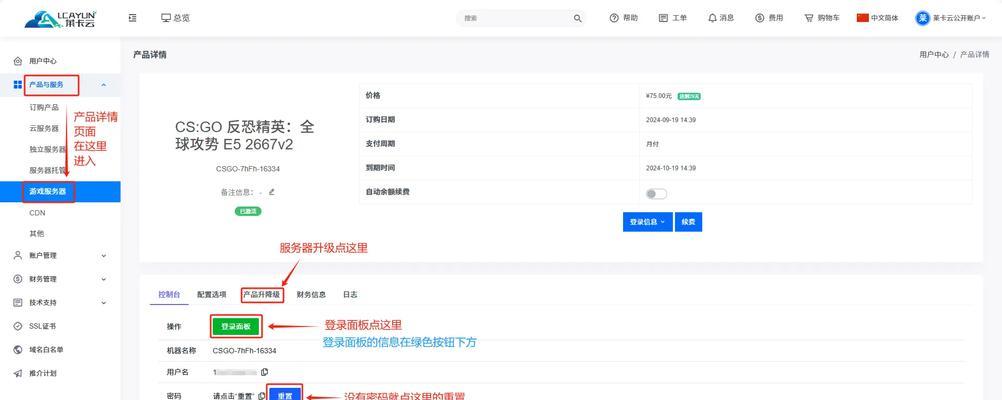Click the 账户管理 person icon
This screenshot has height=400, width=1002.
tap(18, 255)
